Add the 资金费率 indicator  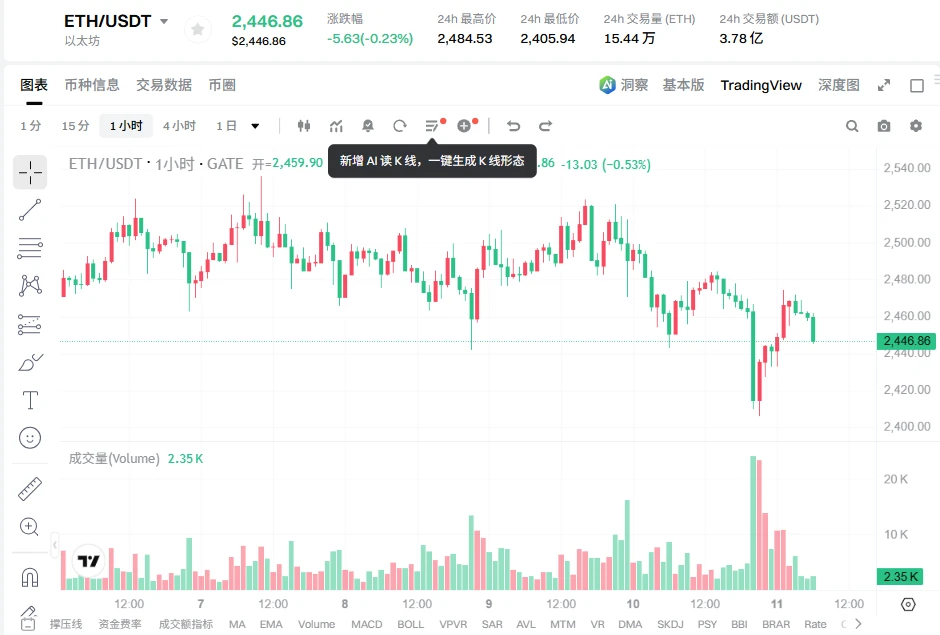120,624
